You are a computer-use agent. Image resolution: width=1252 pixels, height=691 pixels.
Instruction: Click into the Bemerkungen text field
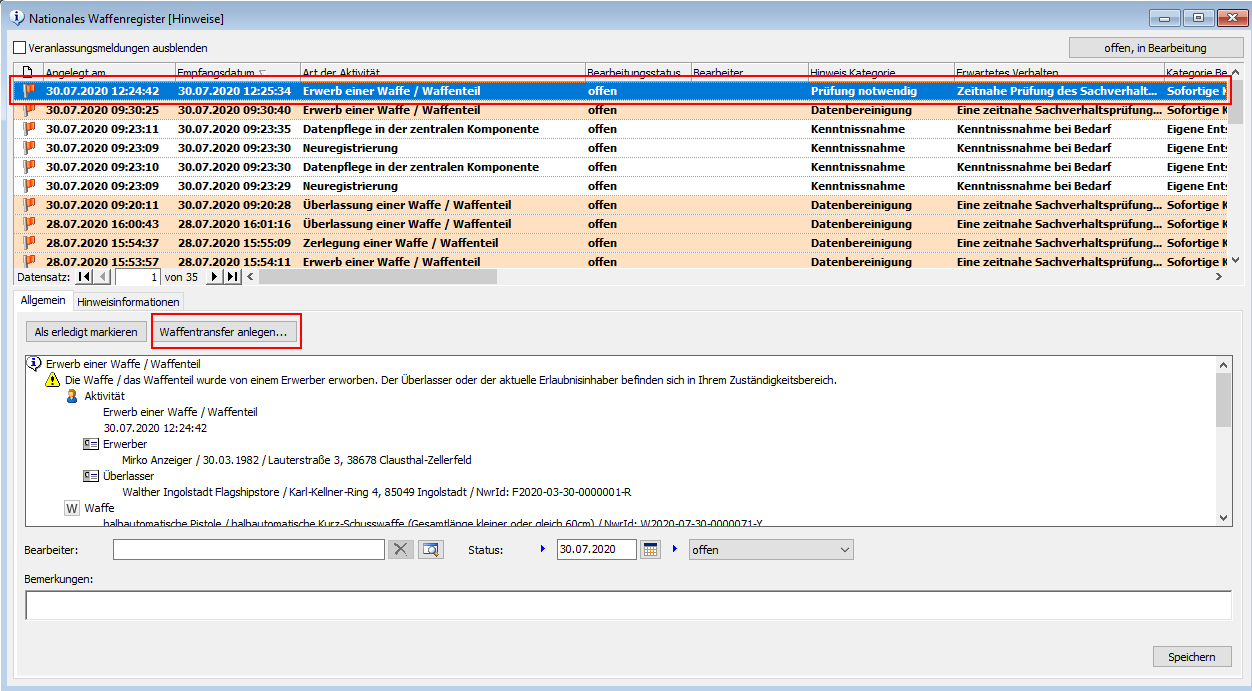pos(628,605)
